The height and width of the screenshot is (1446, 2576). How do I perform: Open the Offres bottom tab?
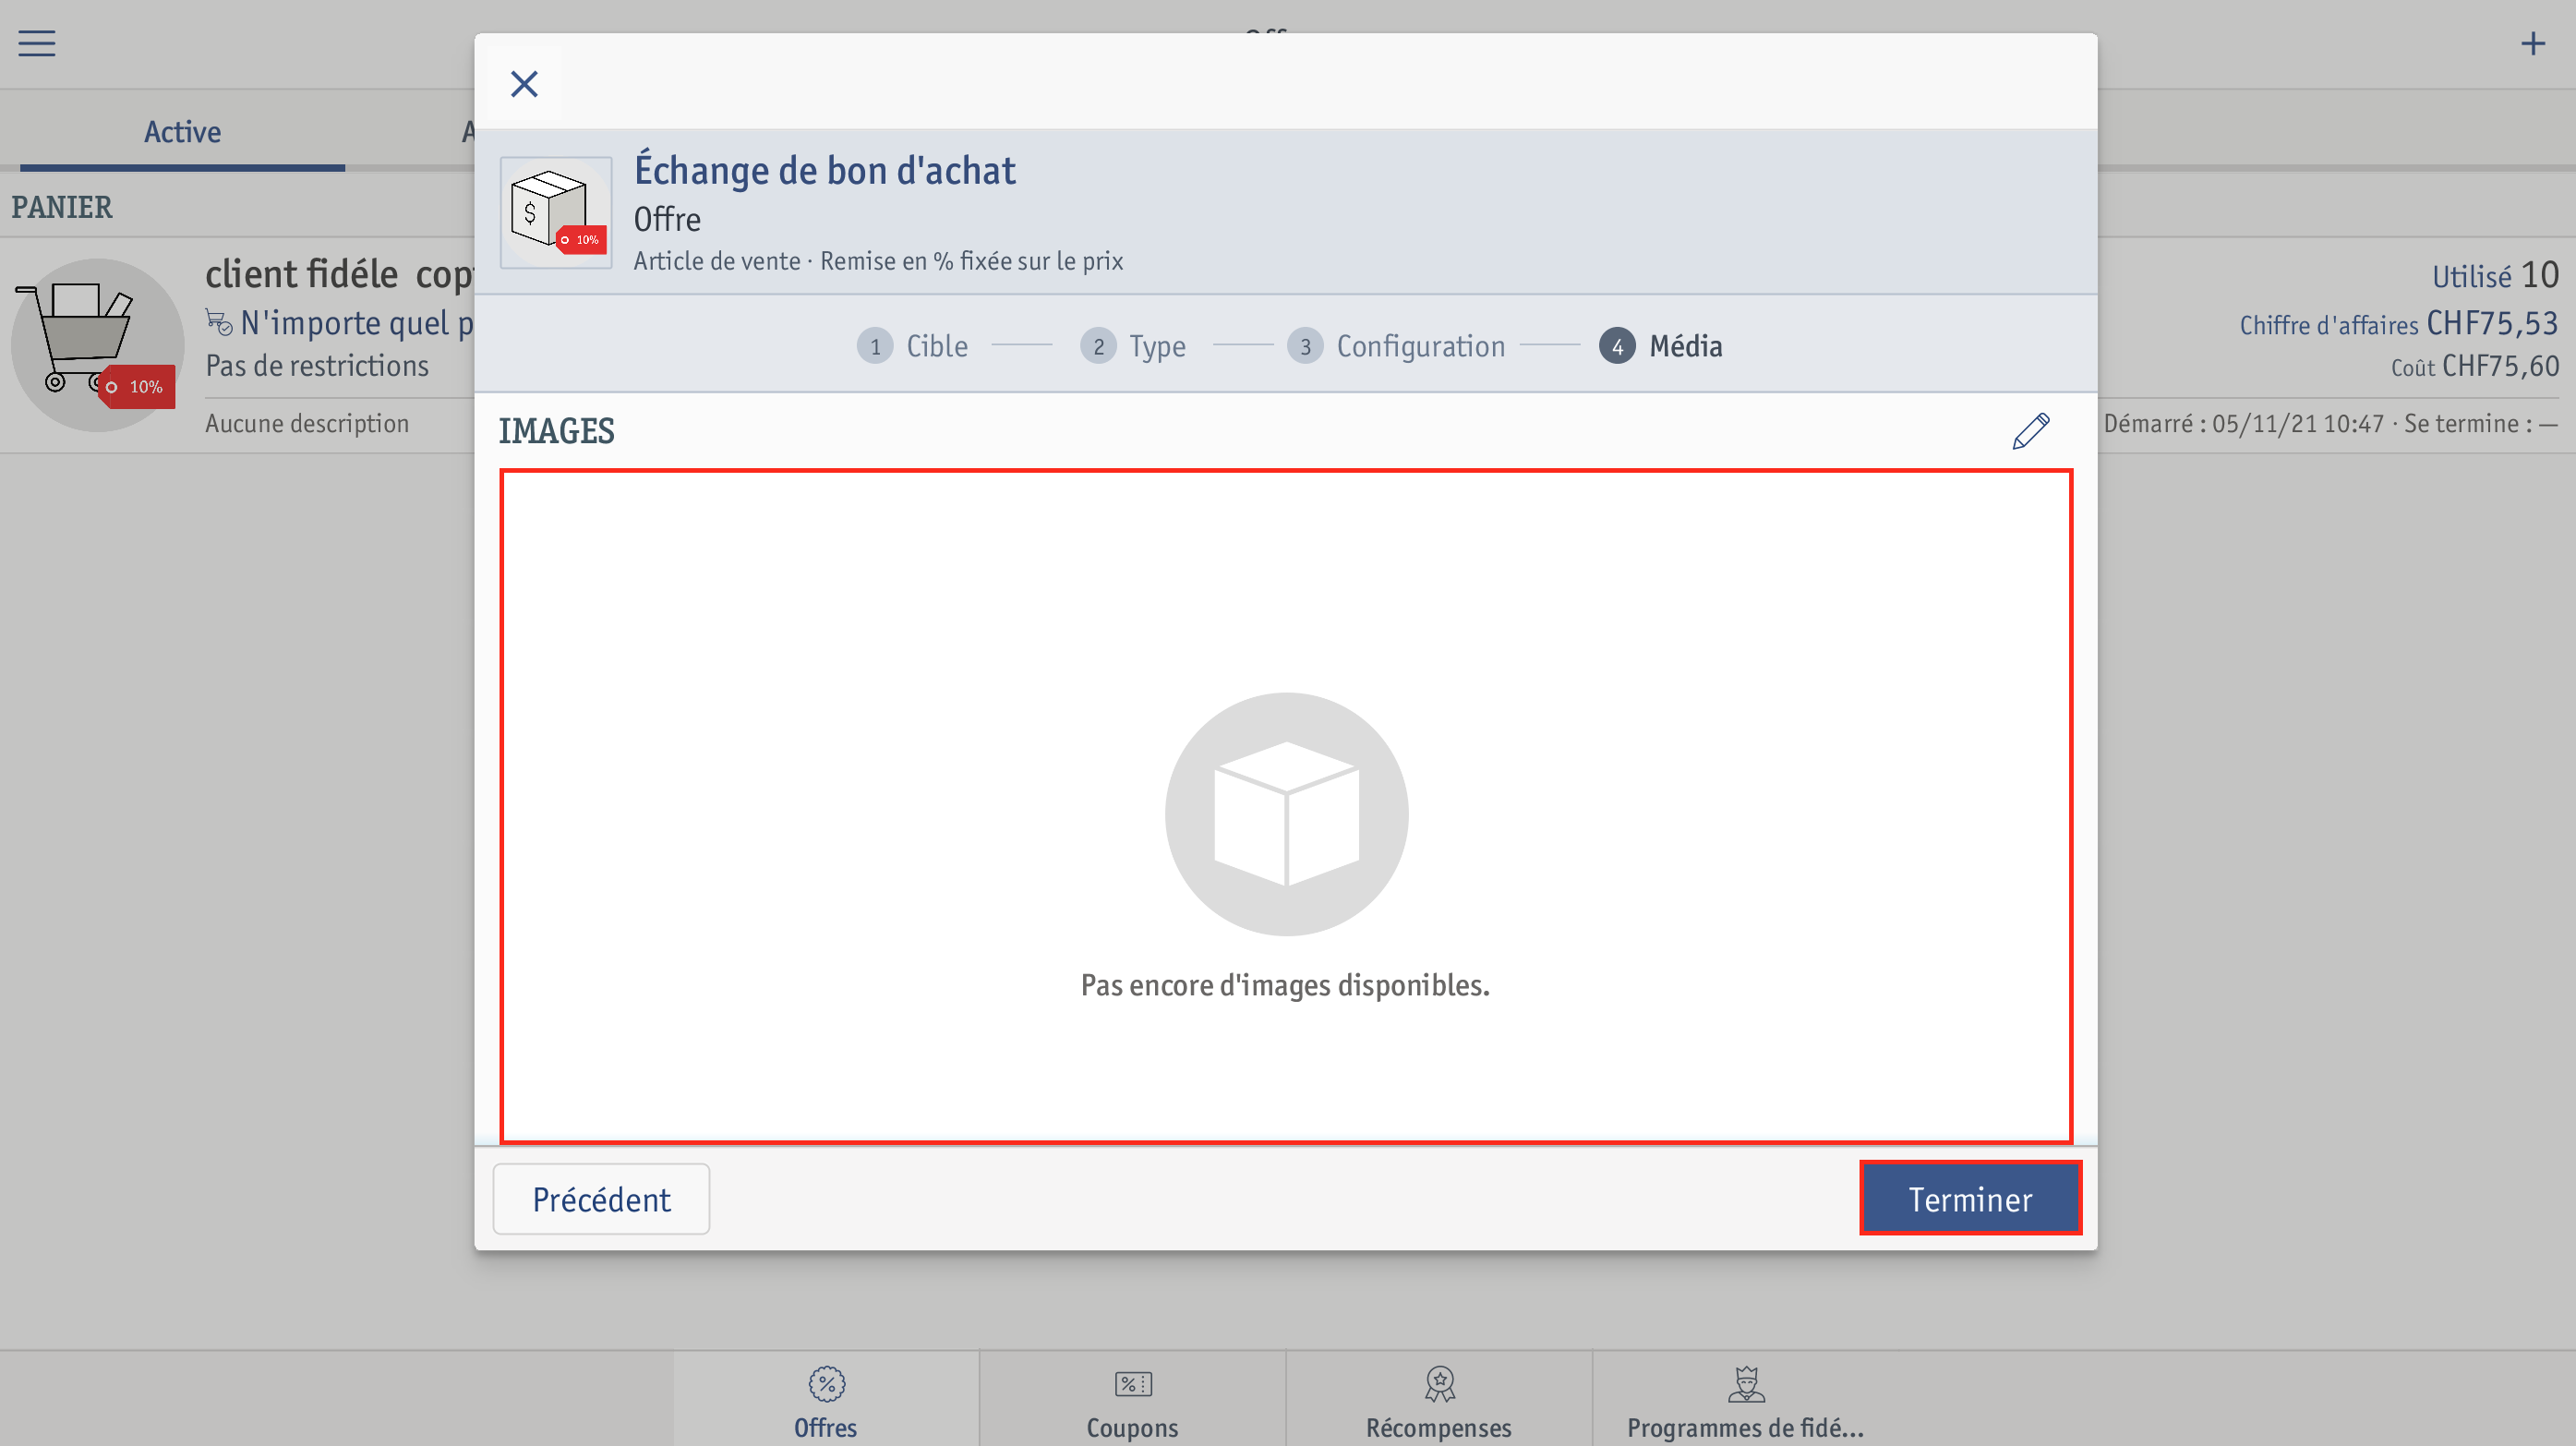826,1401
